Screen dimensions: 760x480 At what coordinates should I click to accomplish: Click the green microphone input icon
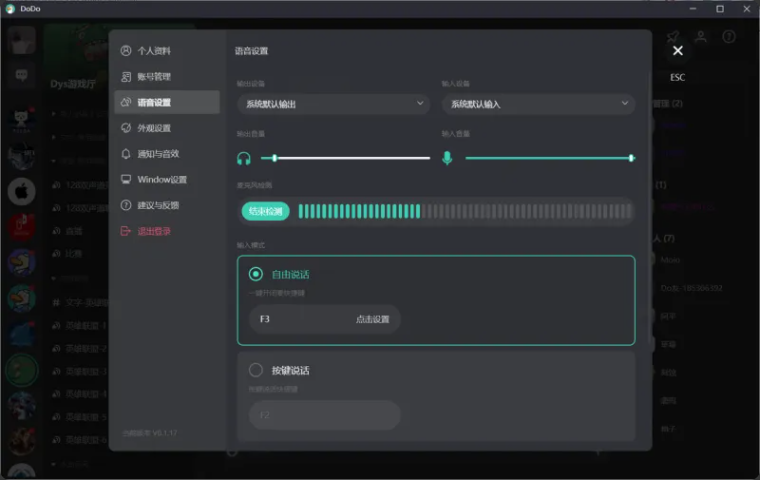tap(447, 158)
